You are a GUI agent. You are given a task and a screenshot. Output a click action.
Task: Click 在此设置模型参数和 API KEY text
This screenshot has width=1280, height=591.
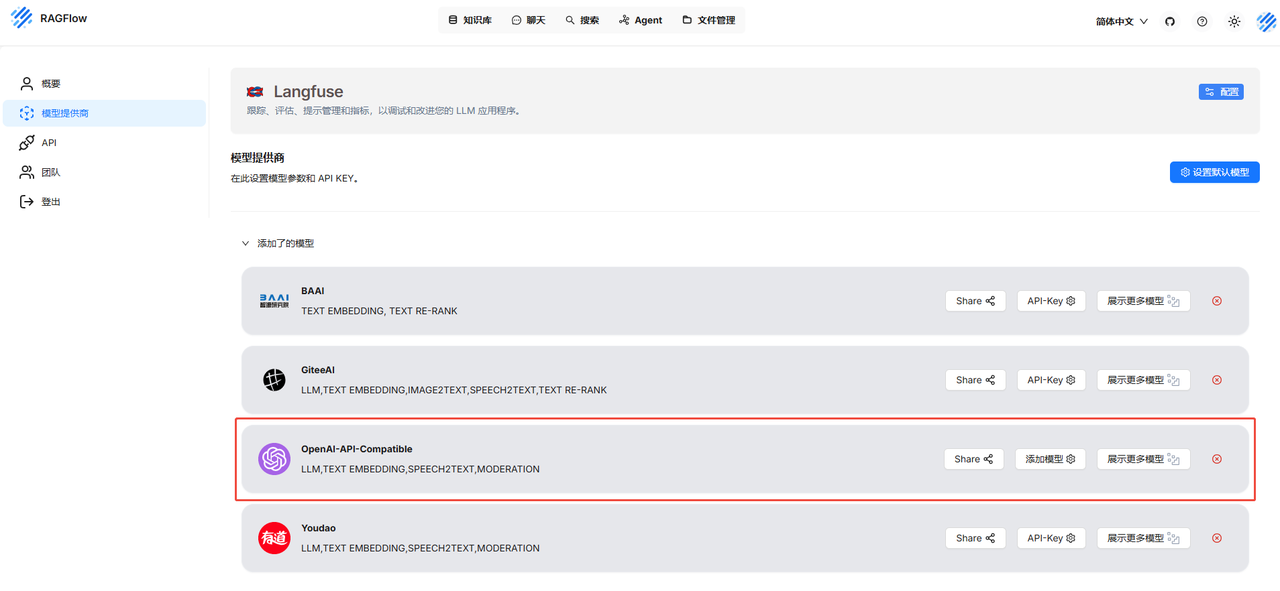[294, 178]
